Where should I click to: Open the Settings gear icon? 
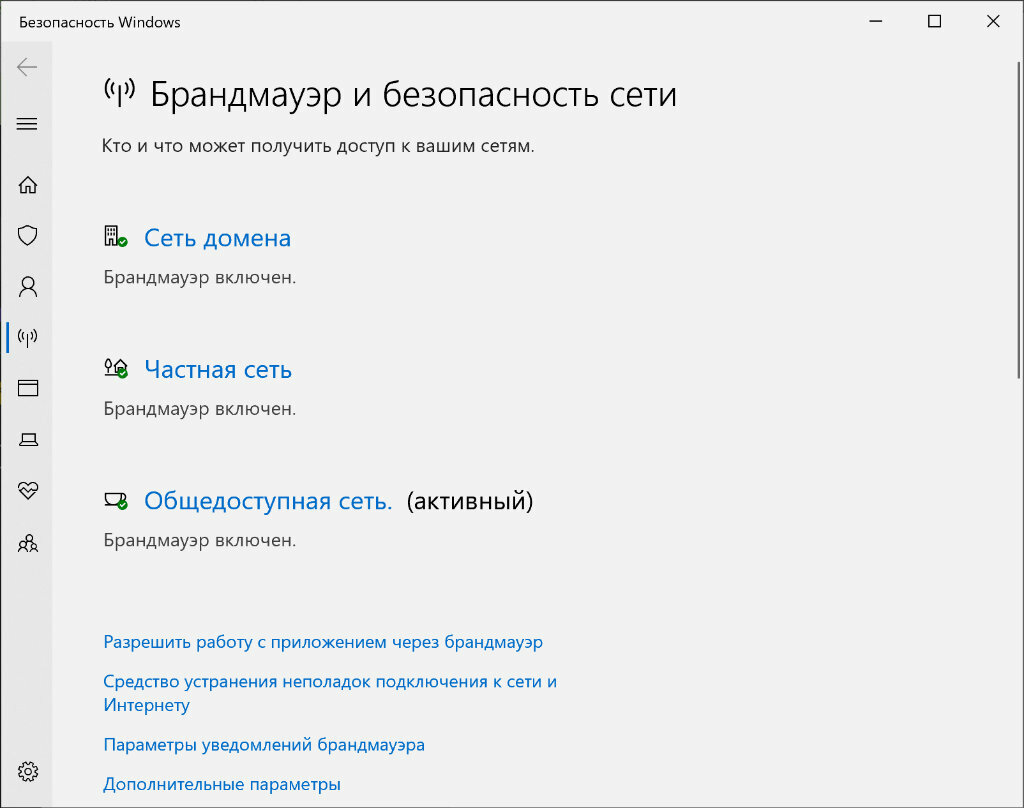27,771
